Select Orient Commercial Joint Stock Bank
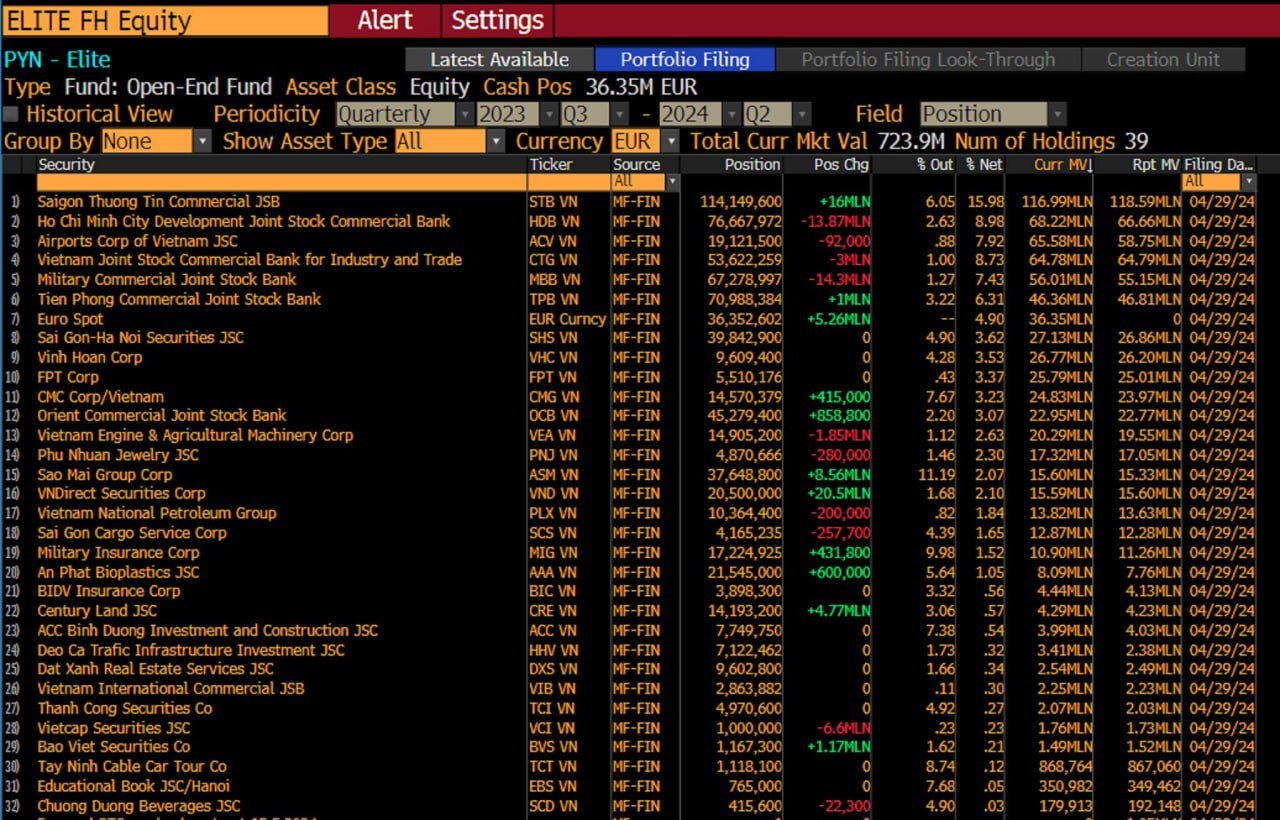 click(x=162, y=415)
